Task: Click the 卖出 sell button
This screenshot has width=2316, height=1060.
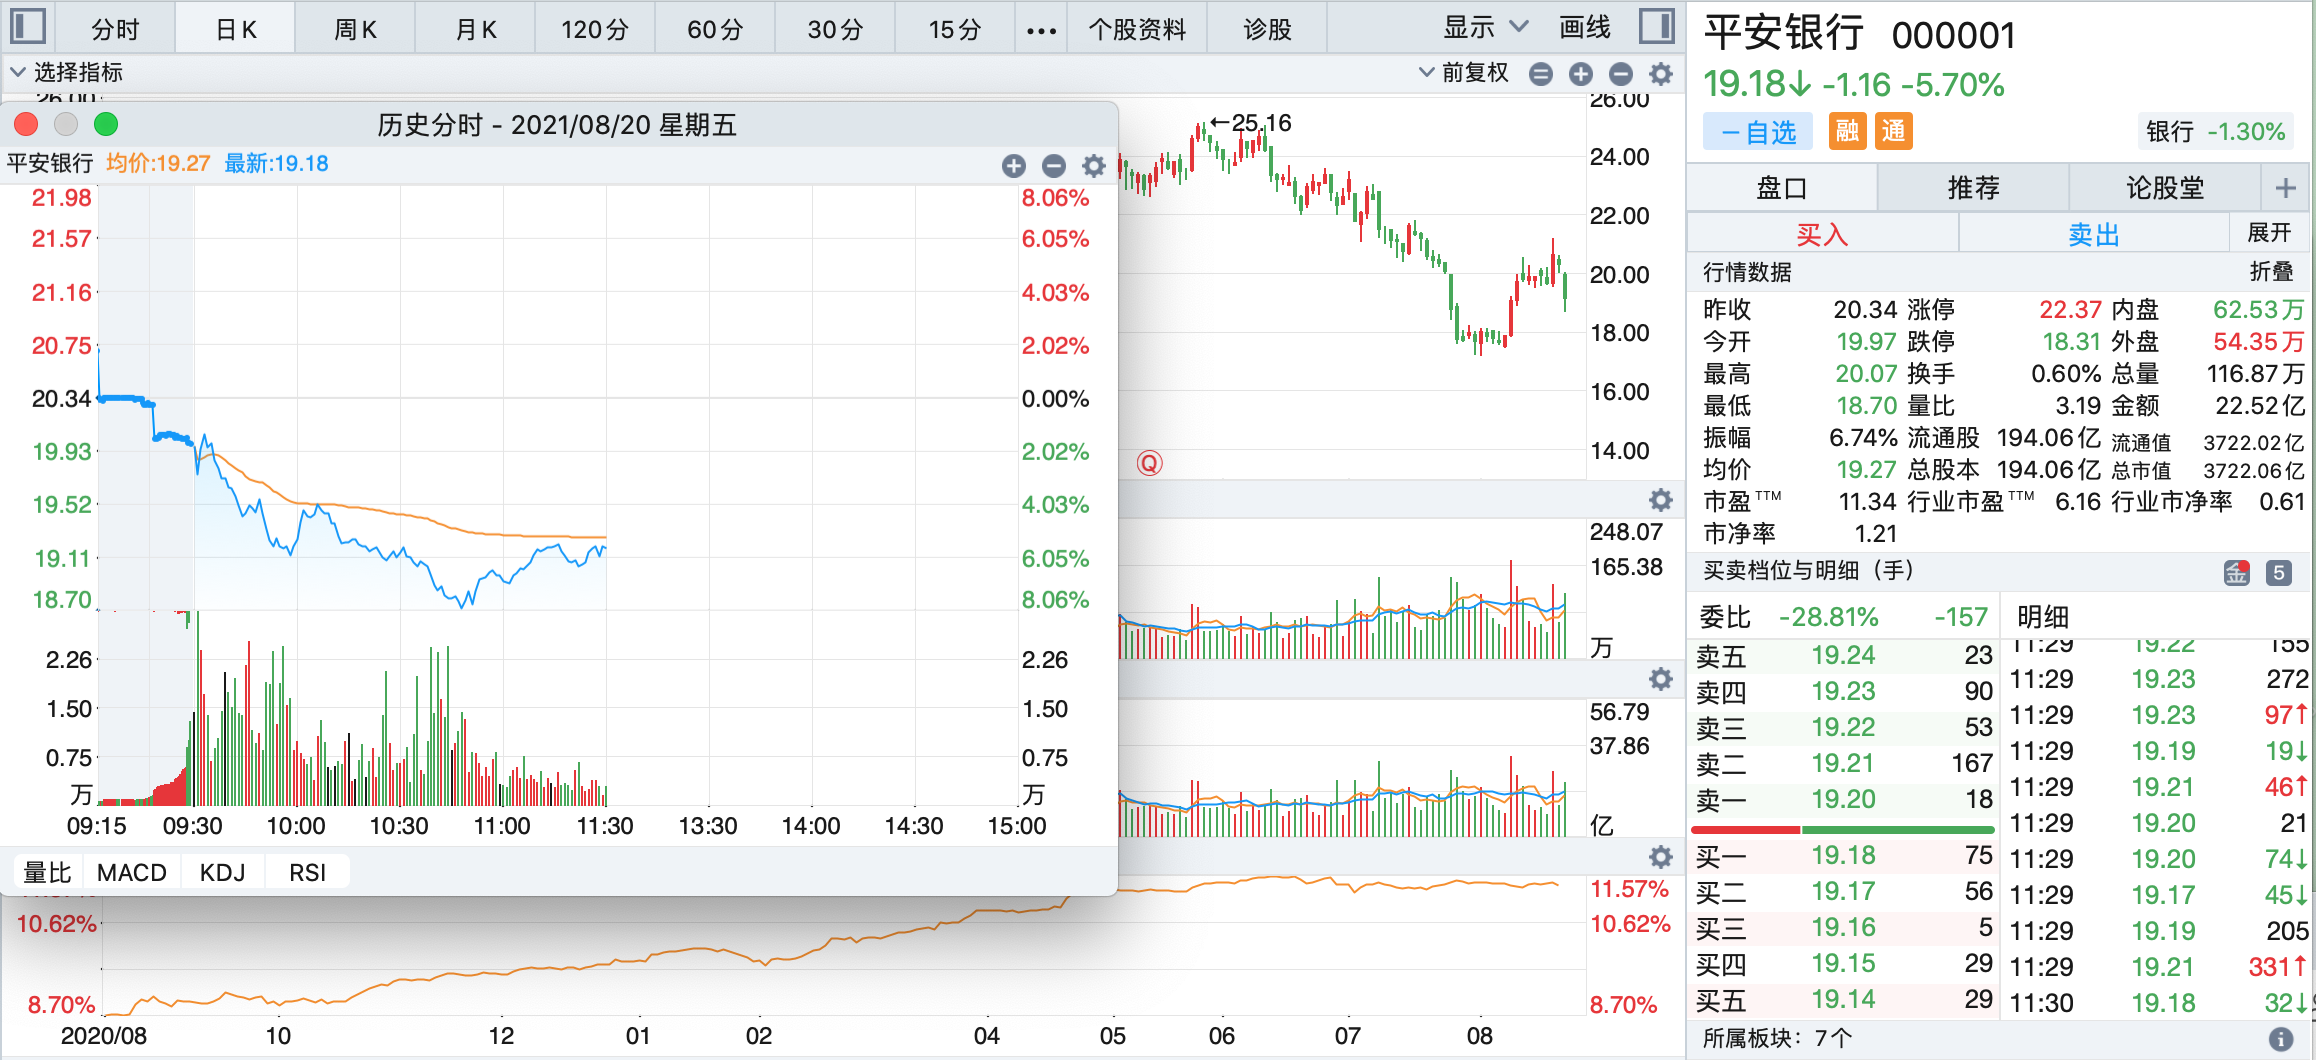Action: (2093, 235)
